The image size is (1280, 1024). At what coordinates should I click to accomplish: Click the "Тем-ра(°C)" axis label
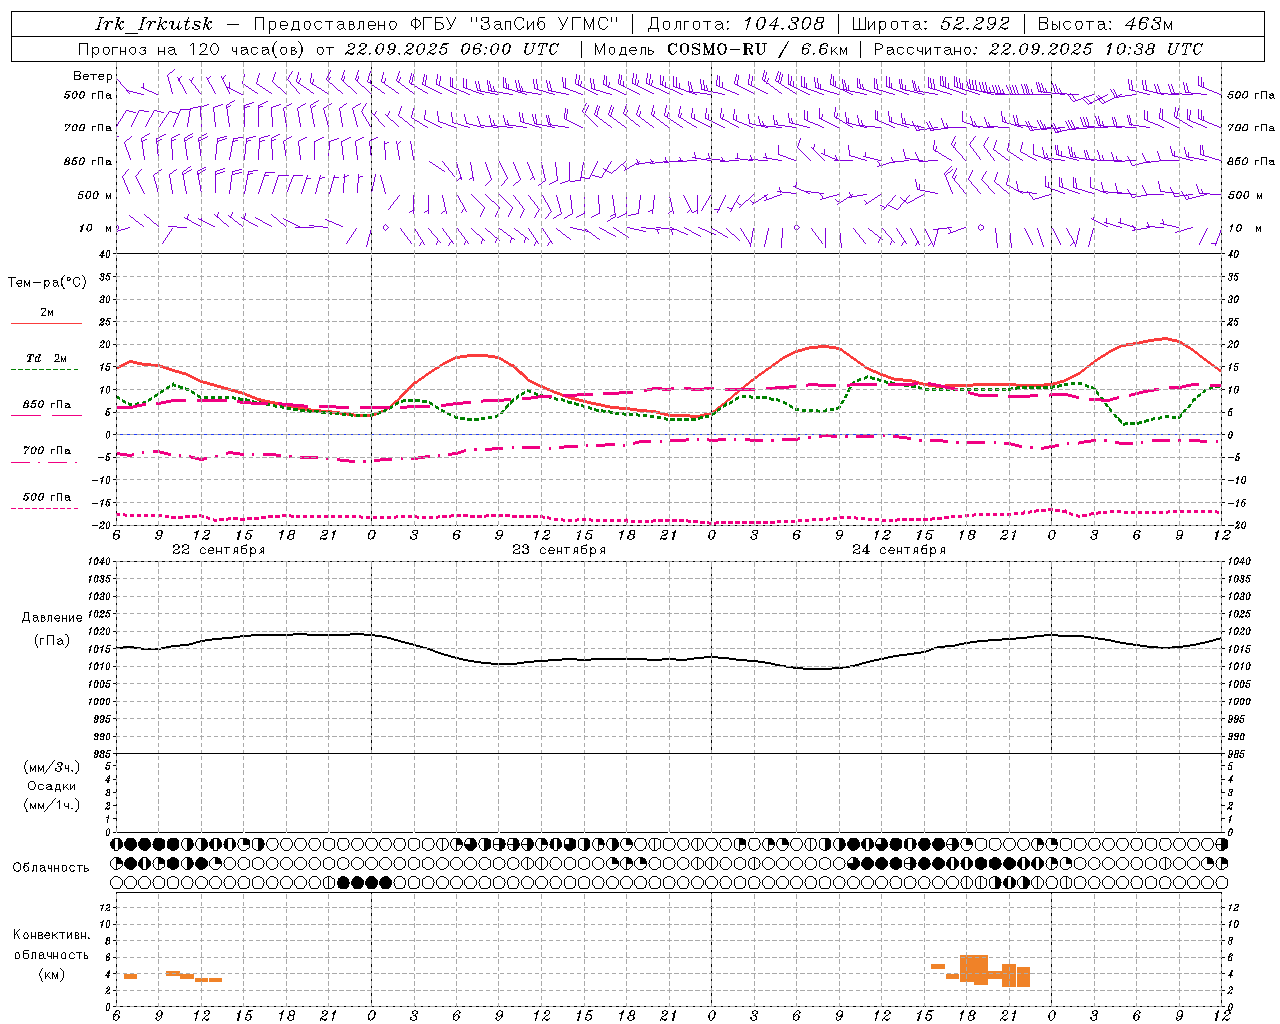(x=47, y=283)
